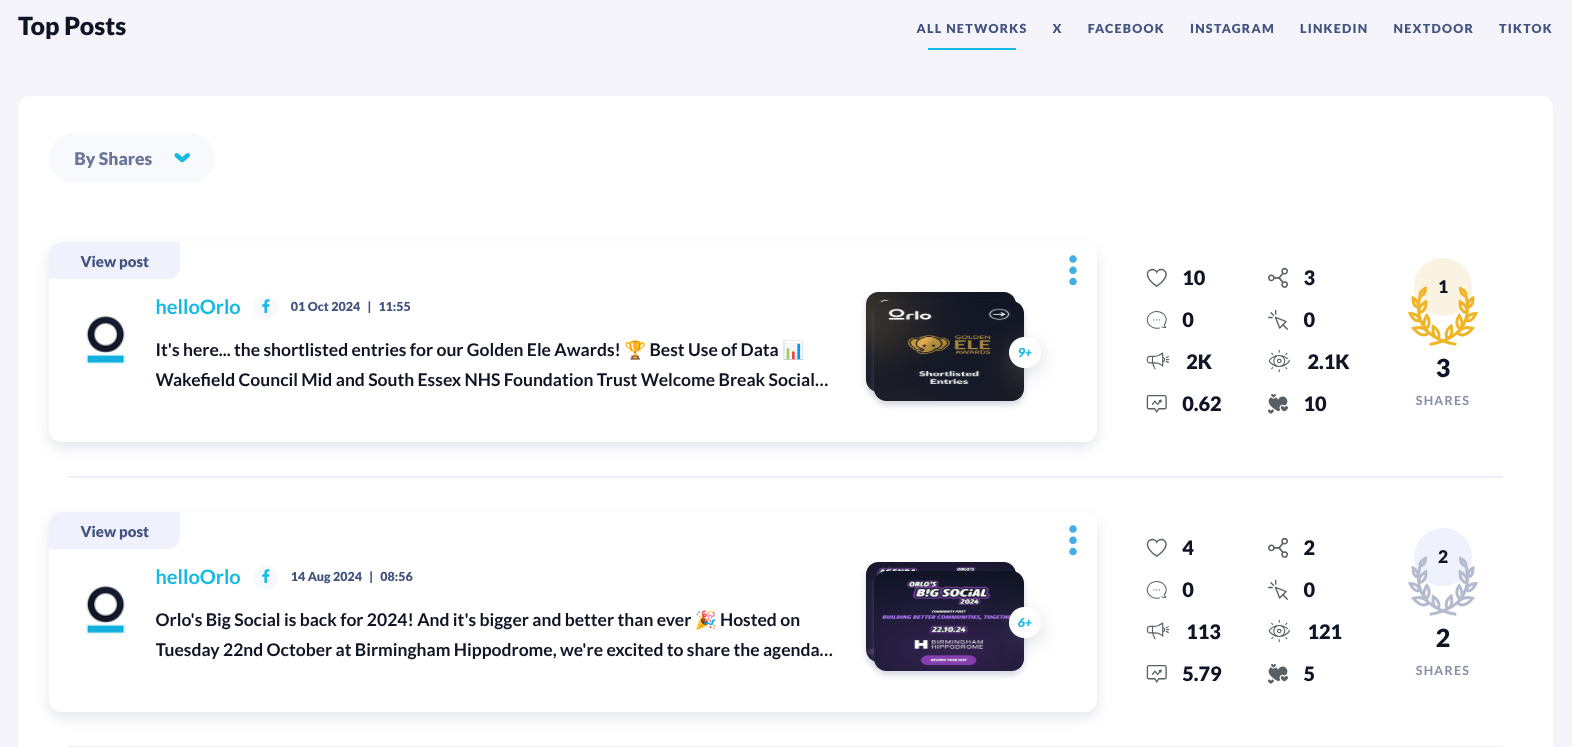The width and height of the screenshot is (1572, 747).
Task: Open the Orlo's Big Social image thumbnail
Action: point(945,617)
